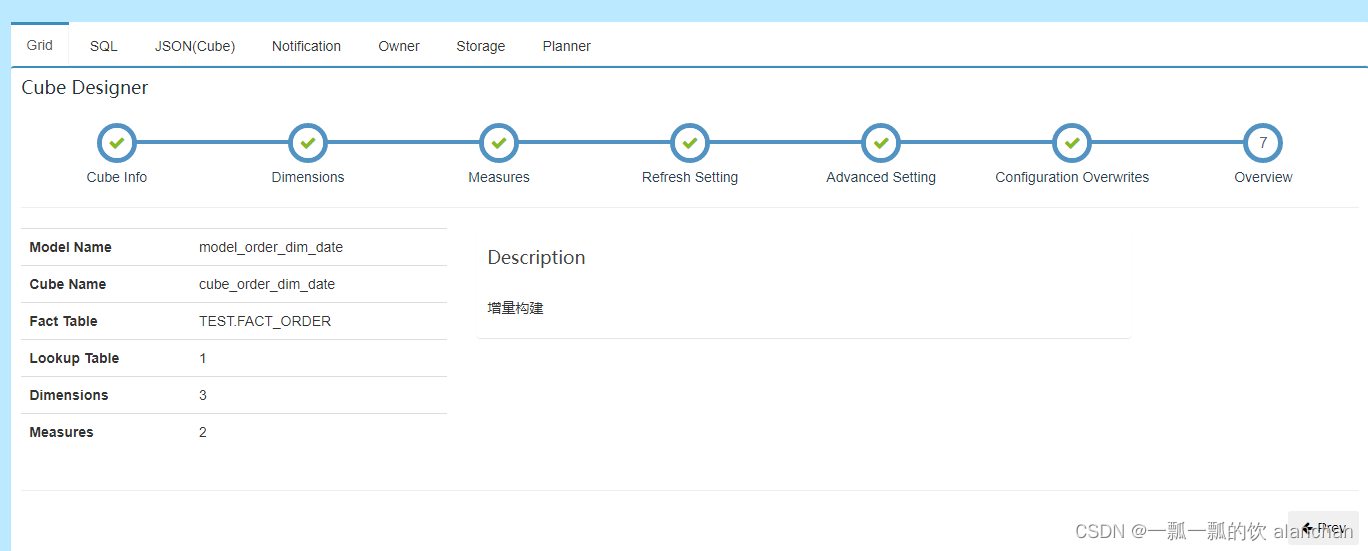Click the Advanced Setting step label
1368x551 pixels.
tap(881, 177)
